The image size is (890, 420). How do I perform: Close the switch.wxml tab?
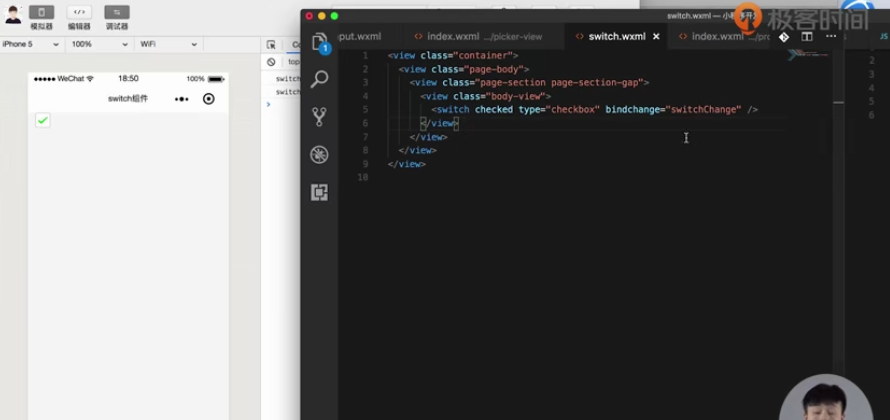click(x=656, y=36)
